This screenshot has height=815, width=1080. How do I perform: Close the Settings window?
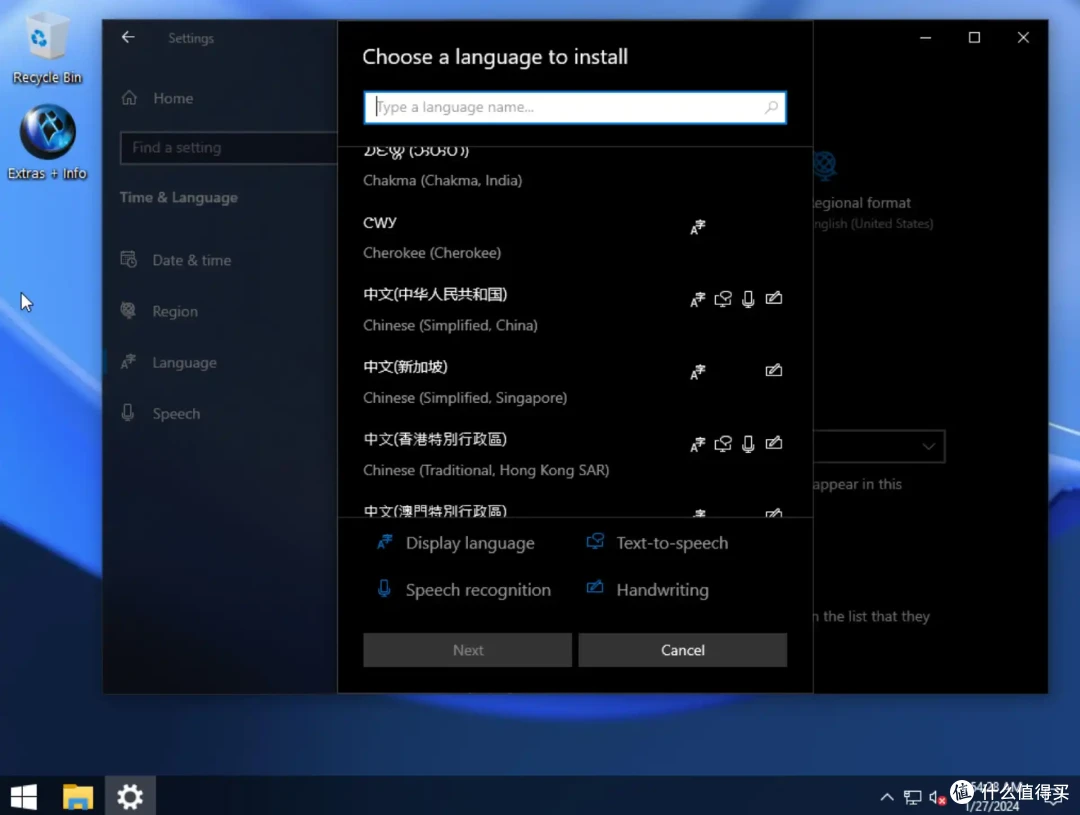pyautogui.click(x=1024, y=38)
